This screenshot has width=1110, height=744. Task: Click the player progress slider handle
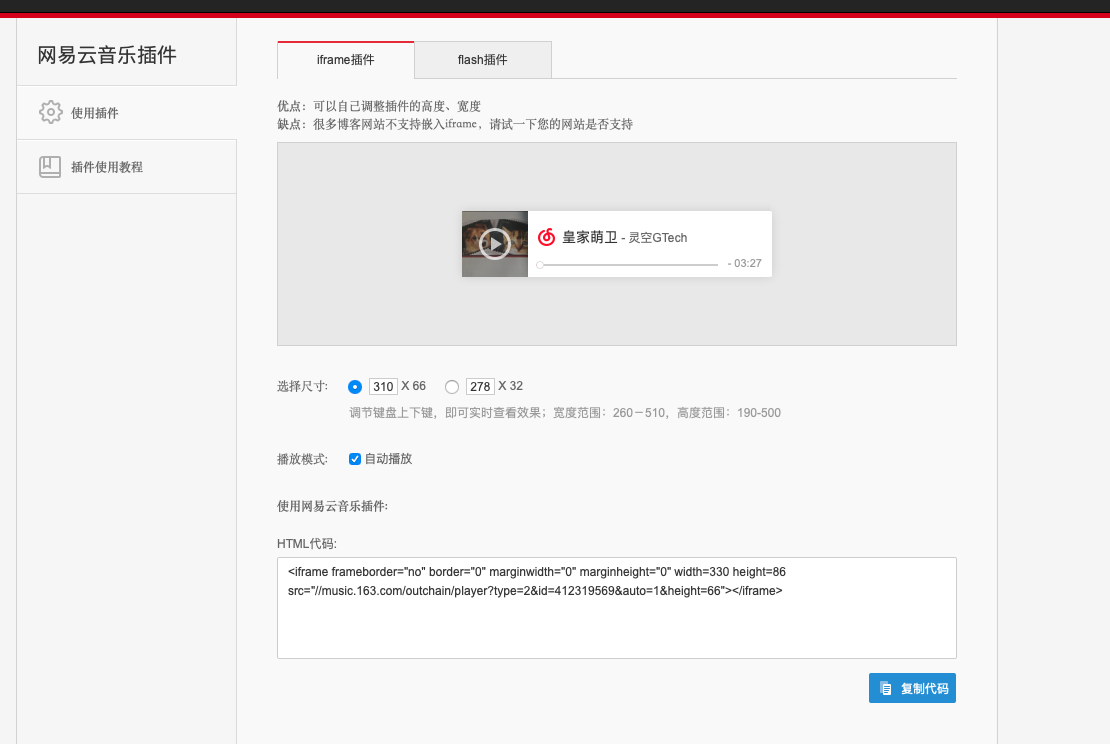(540, 265)
